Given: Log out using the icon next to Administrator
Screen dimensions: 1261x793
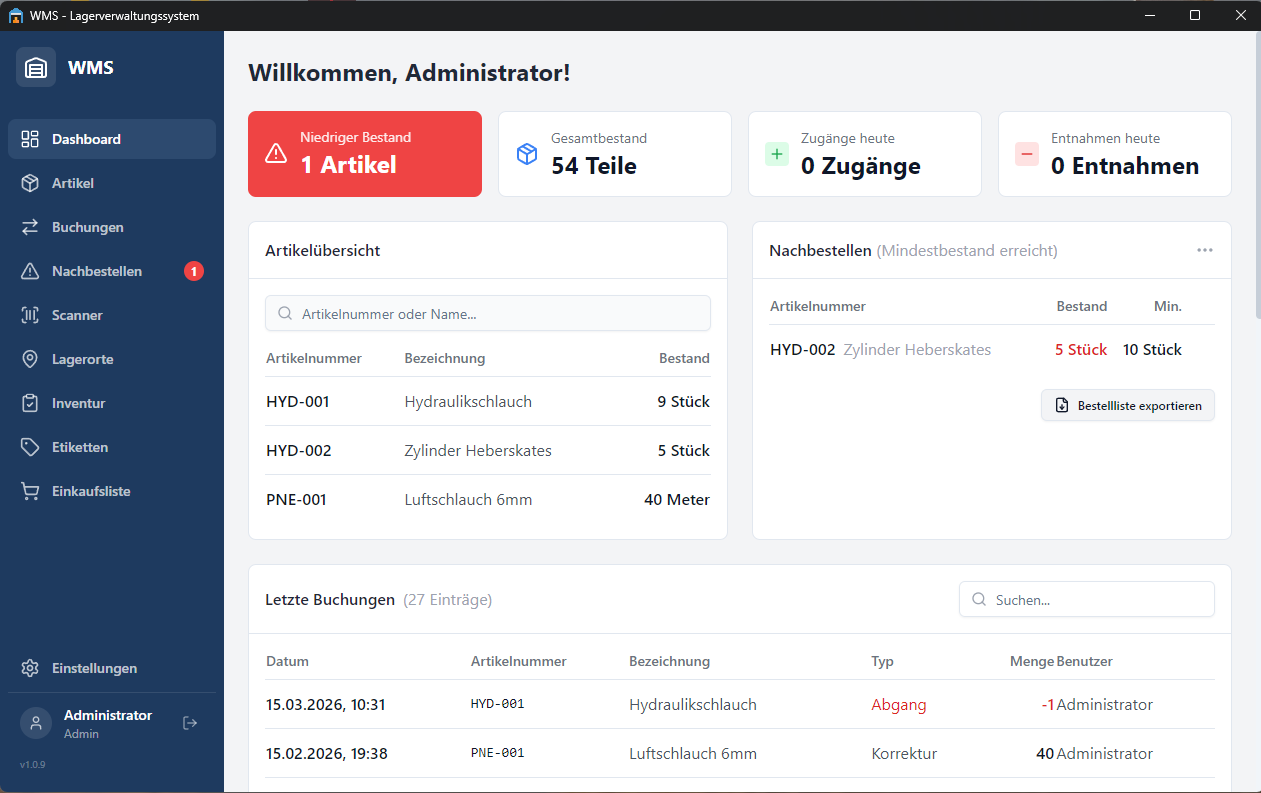Looking at the screenshot, I should pos(189,721).
